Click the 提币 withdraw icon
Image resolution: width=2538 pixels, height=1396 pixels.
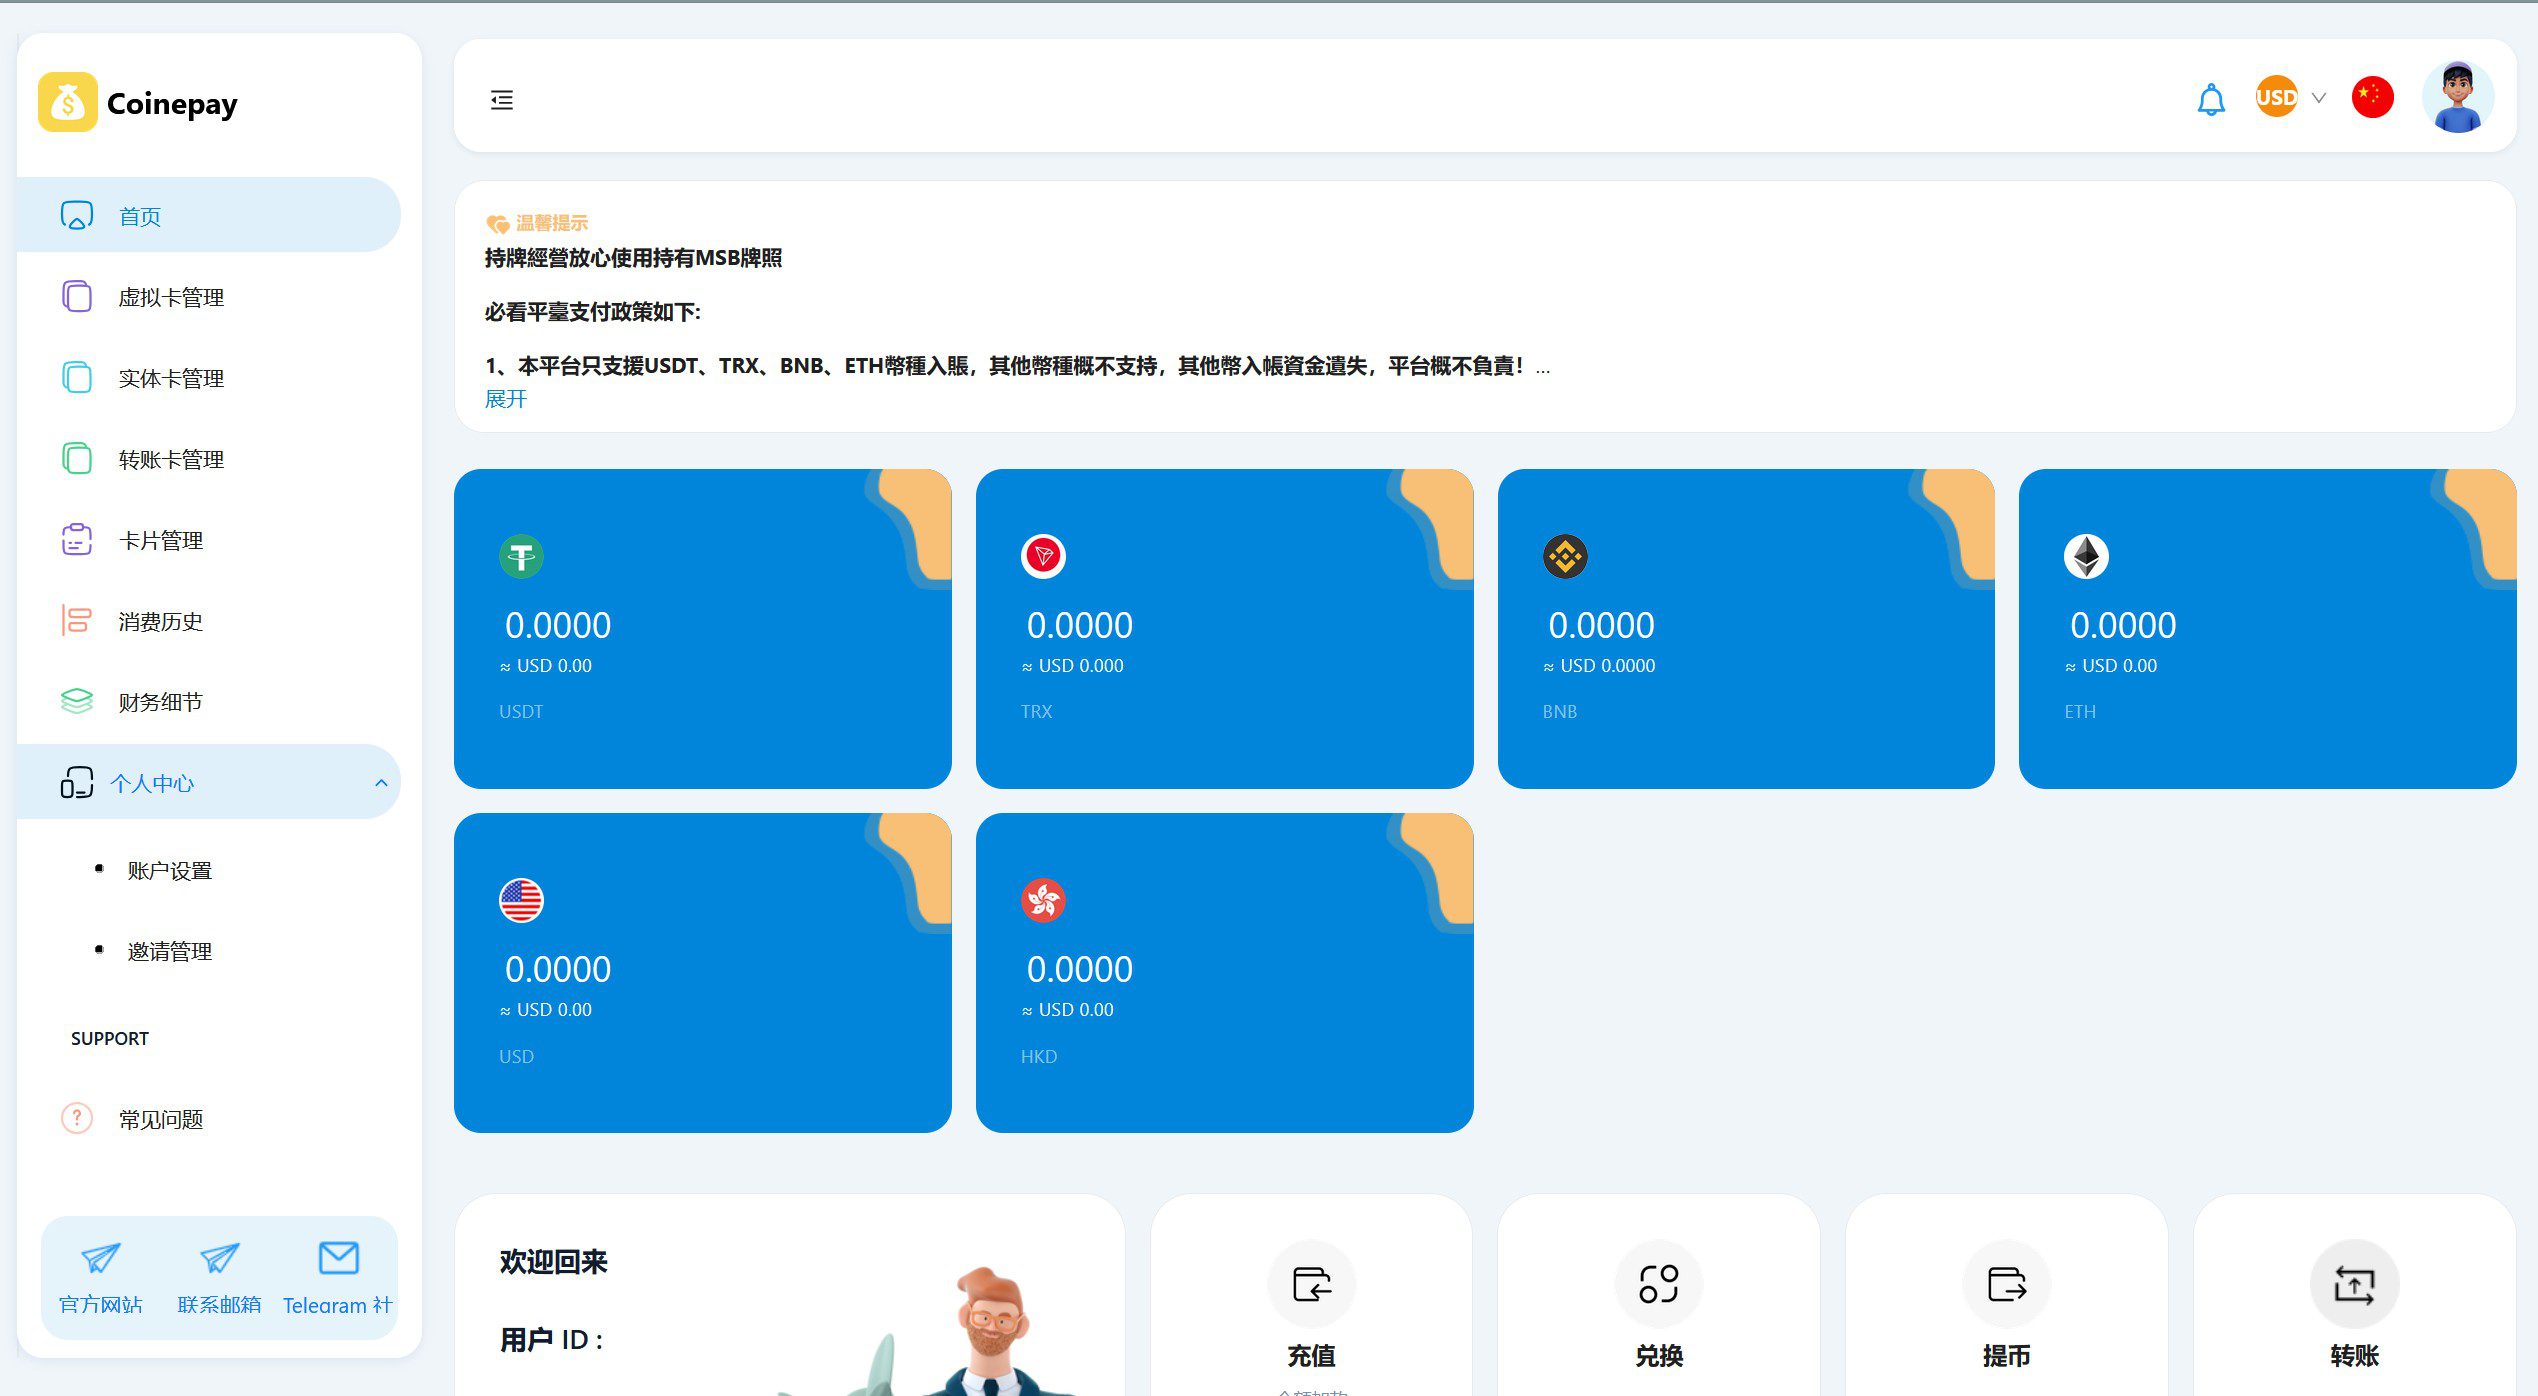[x=2006, y=1284]
